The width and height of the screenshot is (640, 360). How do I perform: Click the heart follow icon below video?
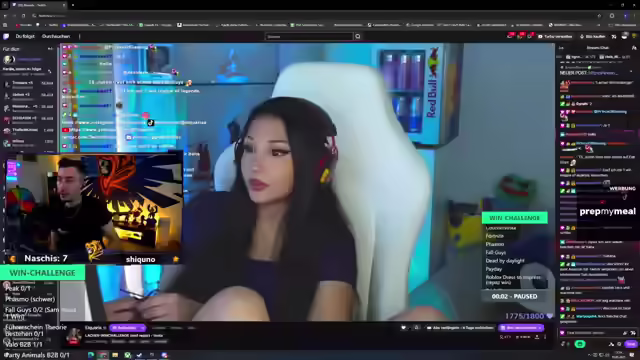(404, 327)
